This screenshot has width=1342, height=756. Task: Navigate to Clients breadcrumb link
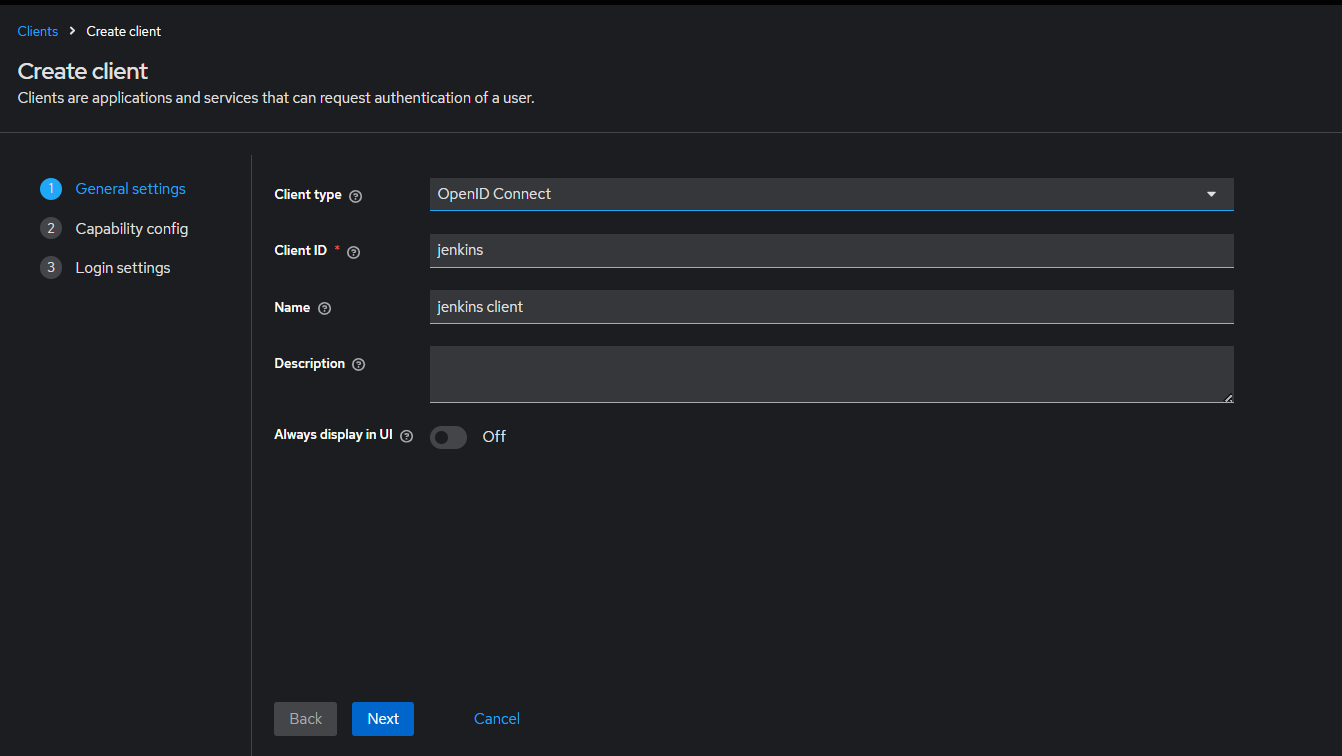38,31
